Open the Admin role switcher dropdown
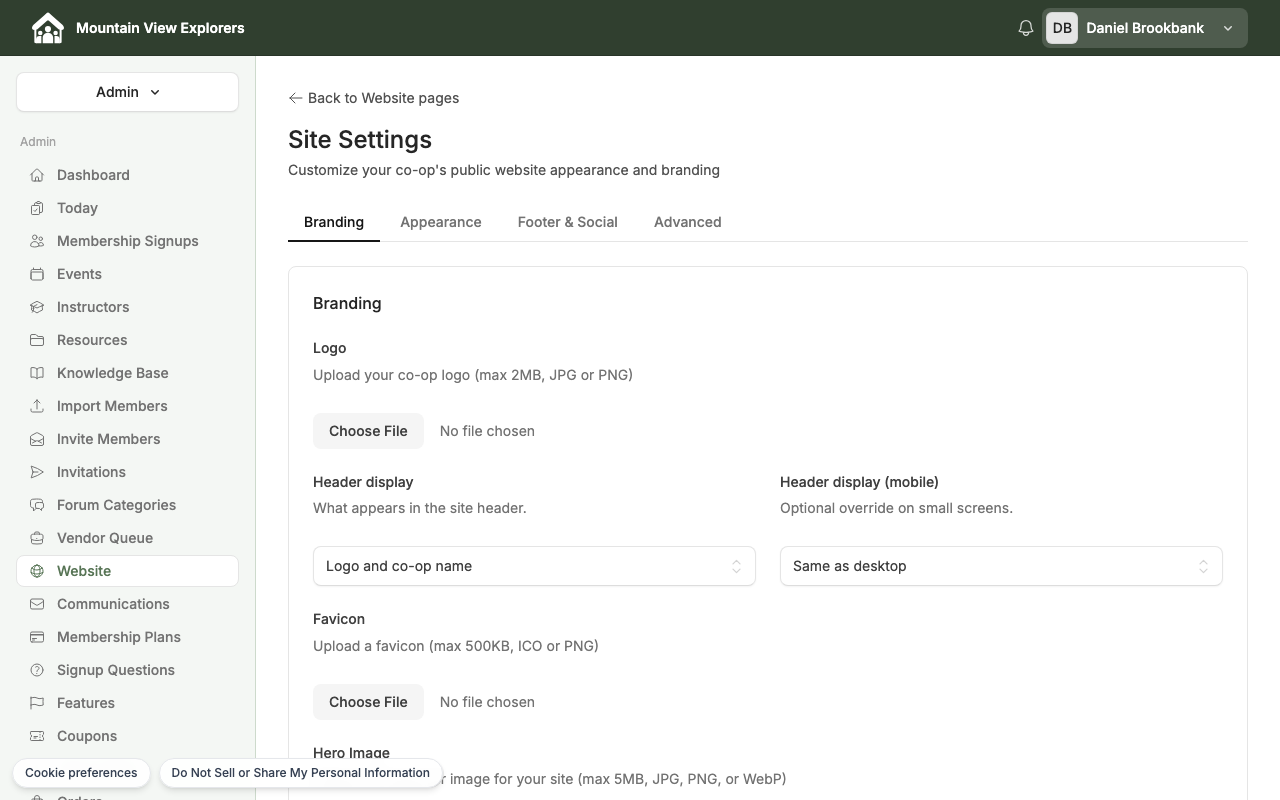Viewport: 1280px width, 800px height. [x=127, y=92]
